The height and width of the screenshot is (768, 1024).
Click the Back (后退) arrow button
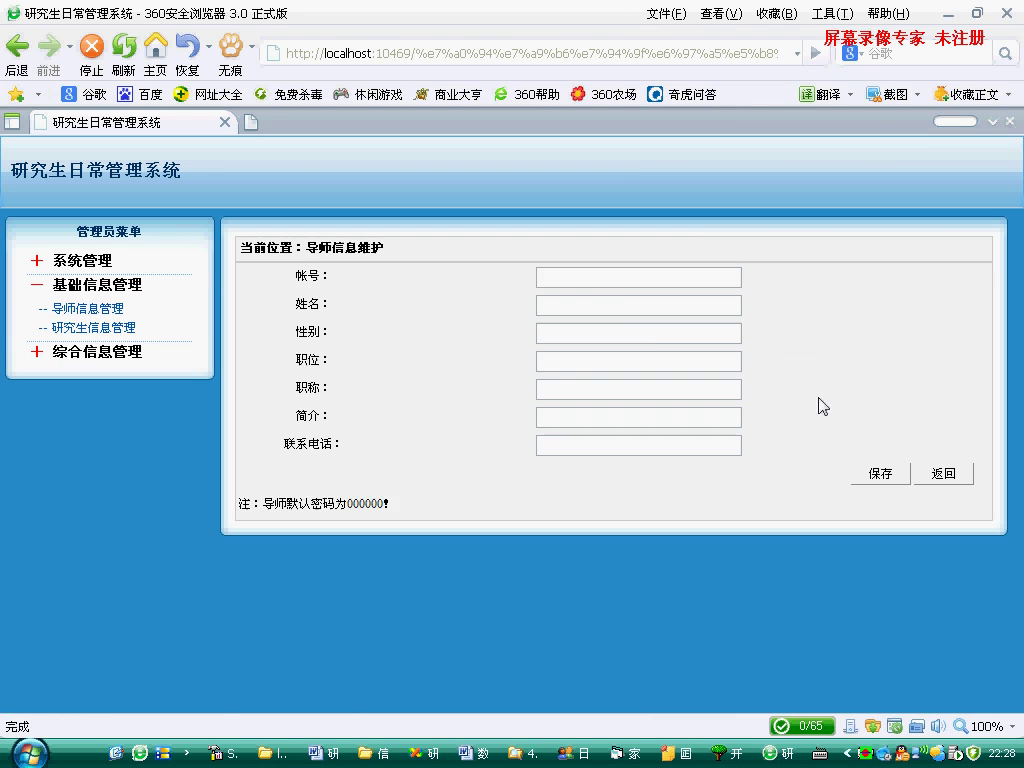tap(18, 46)
